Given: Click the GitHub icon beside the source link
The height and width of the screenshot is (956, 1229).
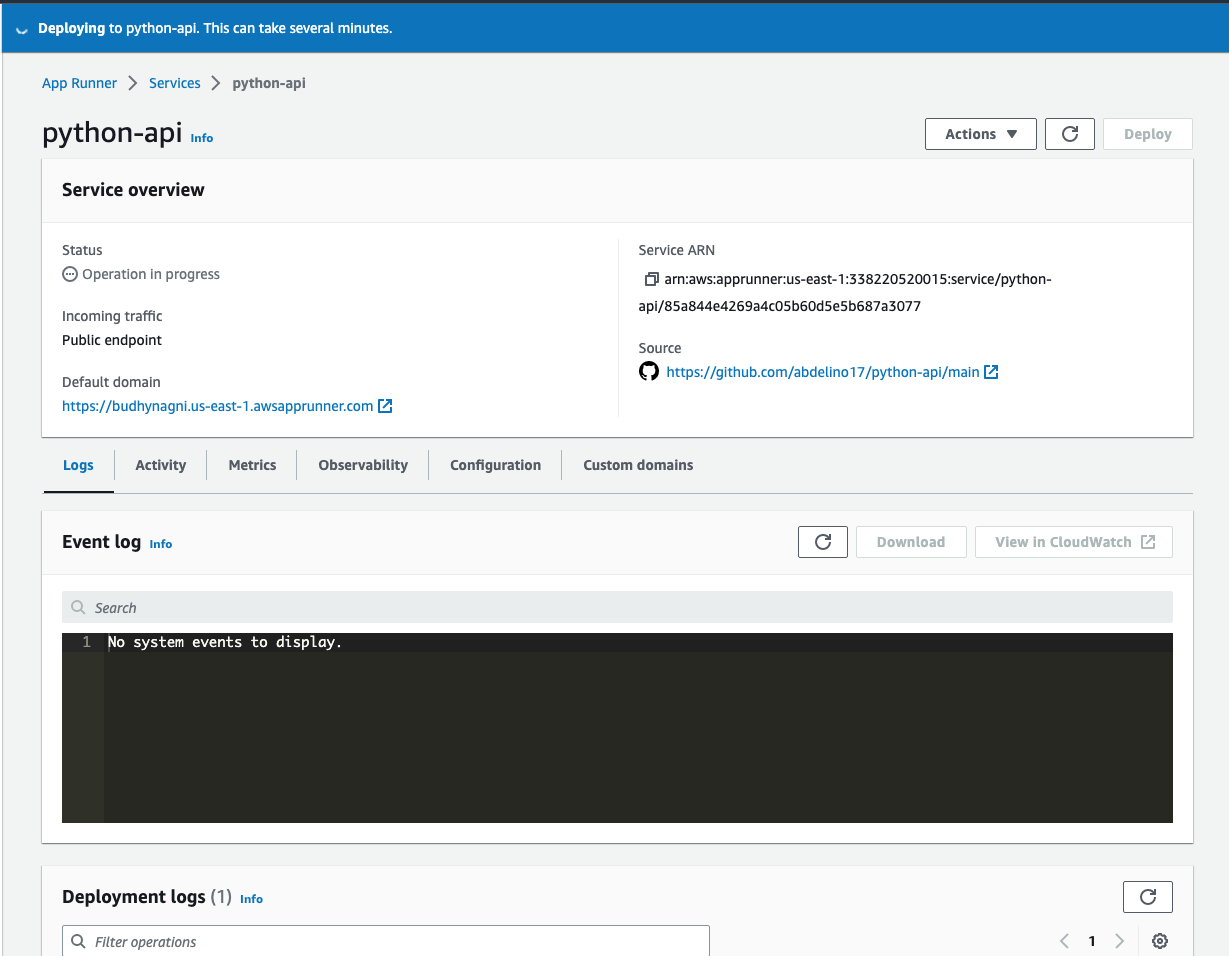Looking at the screenshot, I should 648,371.
